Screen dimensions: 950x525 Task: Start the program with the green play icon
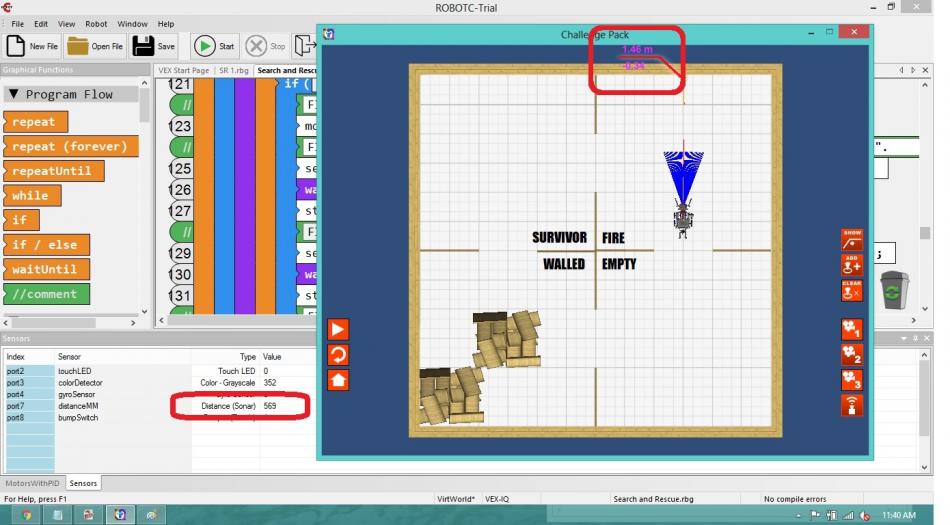(x=204, y=46)
